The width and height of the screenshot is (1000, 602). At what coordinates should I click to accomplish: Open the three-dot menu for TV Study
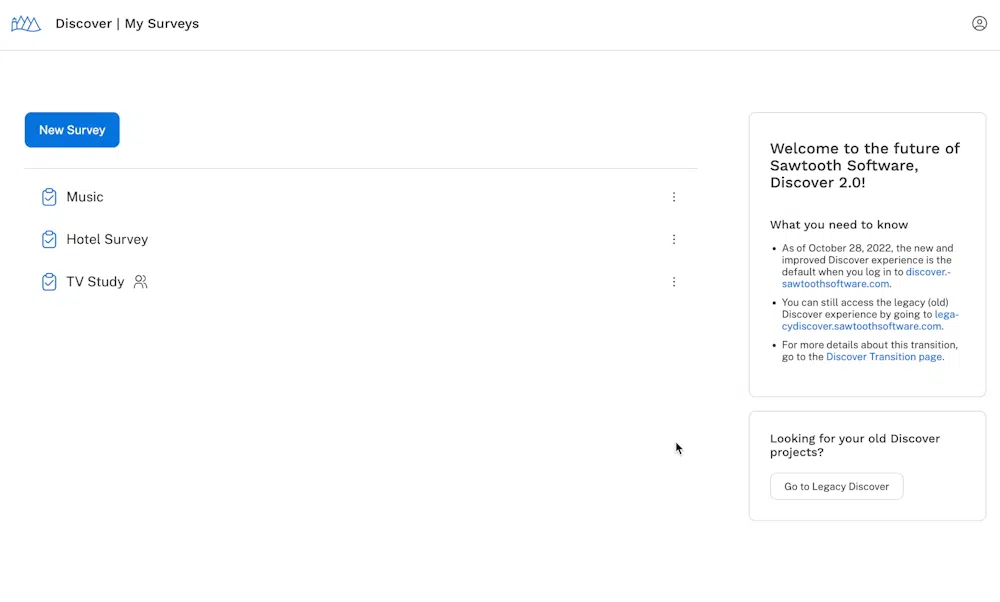(x=673, y=282)
